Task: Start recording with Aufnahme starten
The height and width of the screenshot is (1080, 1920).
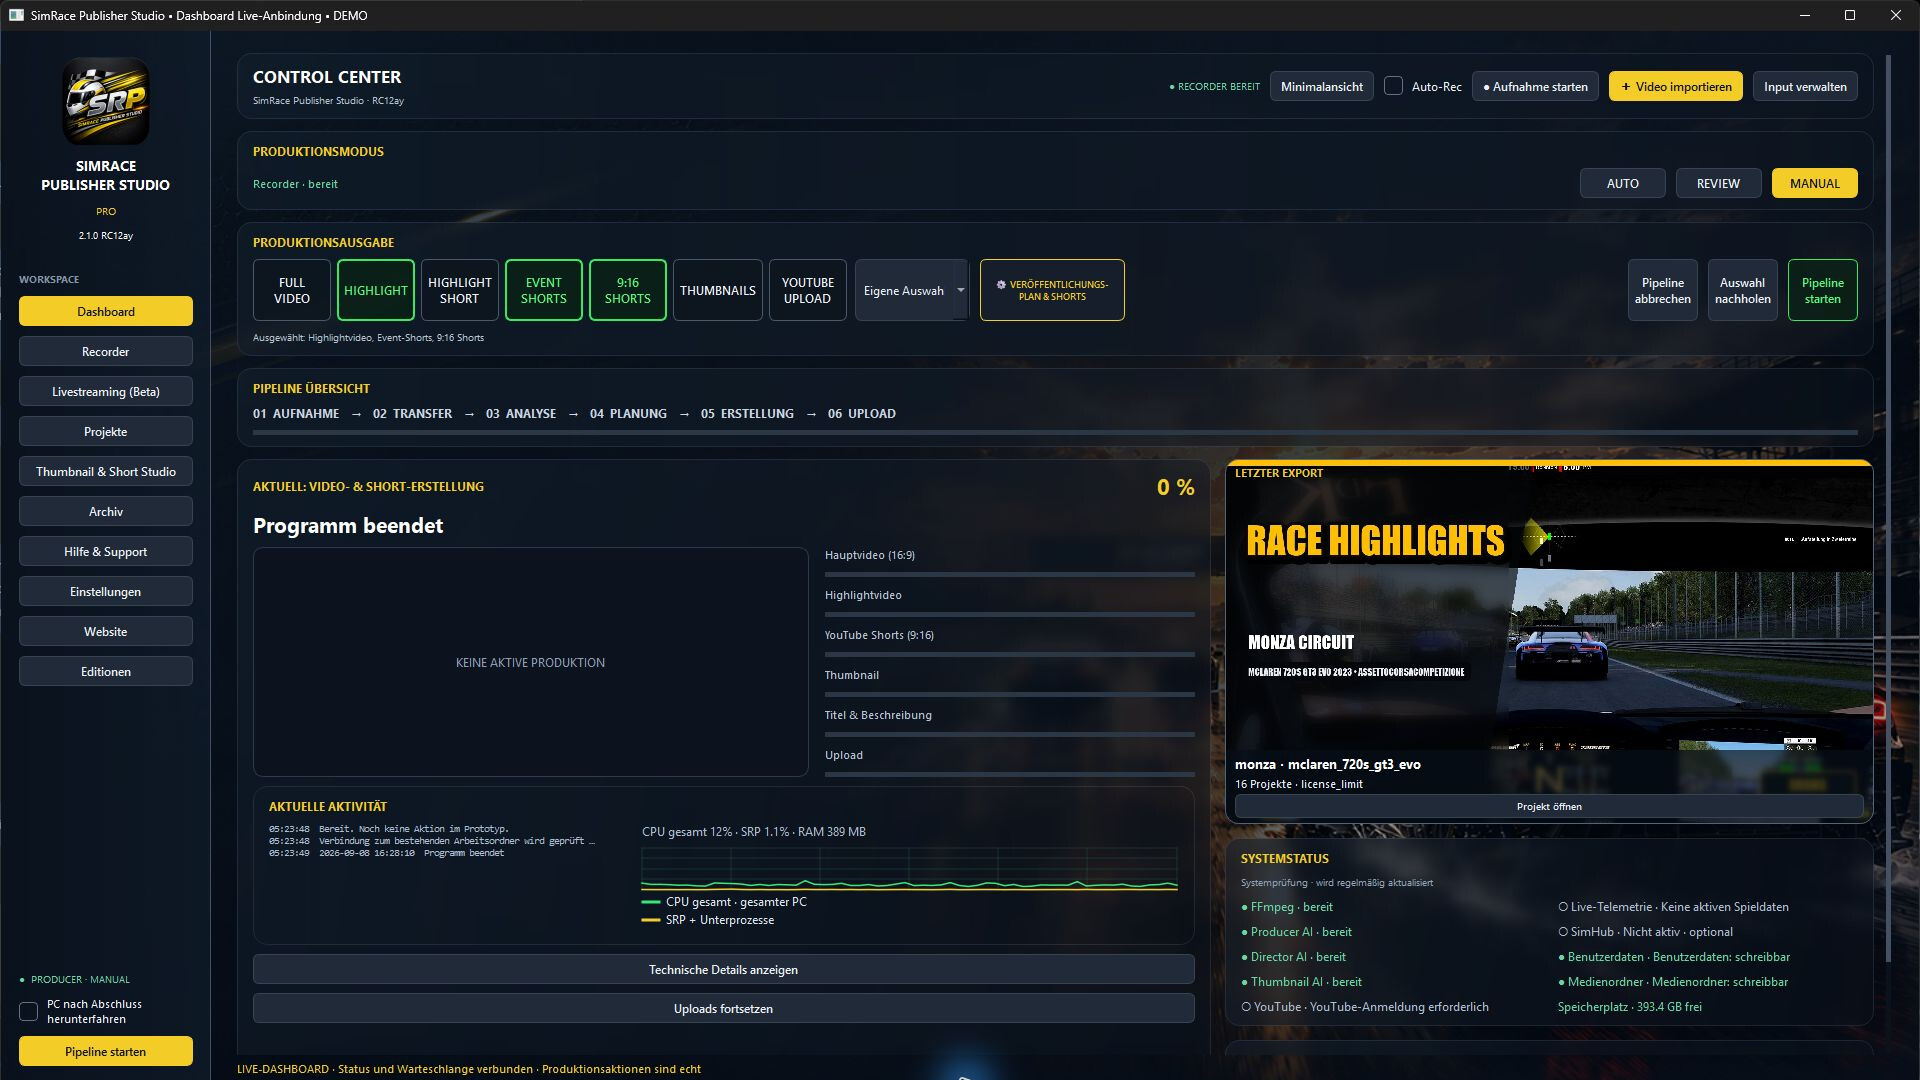Action: point(1535,86)
